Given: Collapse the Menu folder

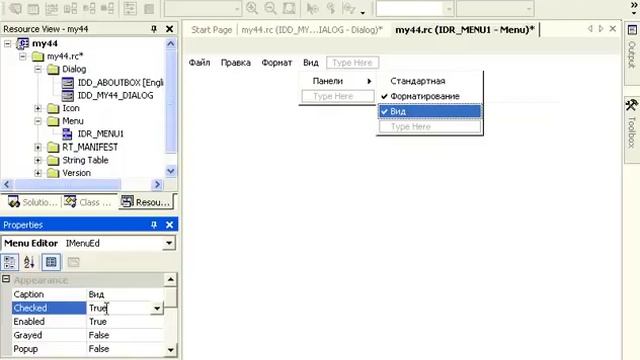Looking at the screenshot, I should pyautogui.click(x=38, y=121).
